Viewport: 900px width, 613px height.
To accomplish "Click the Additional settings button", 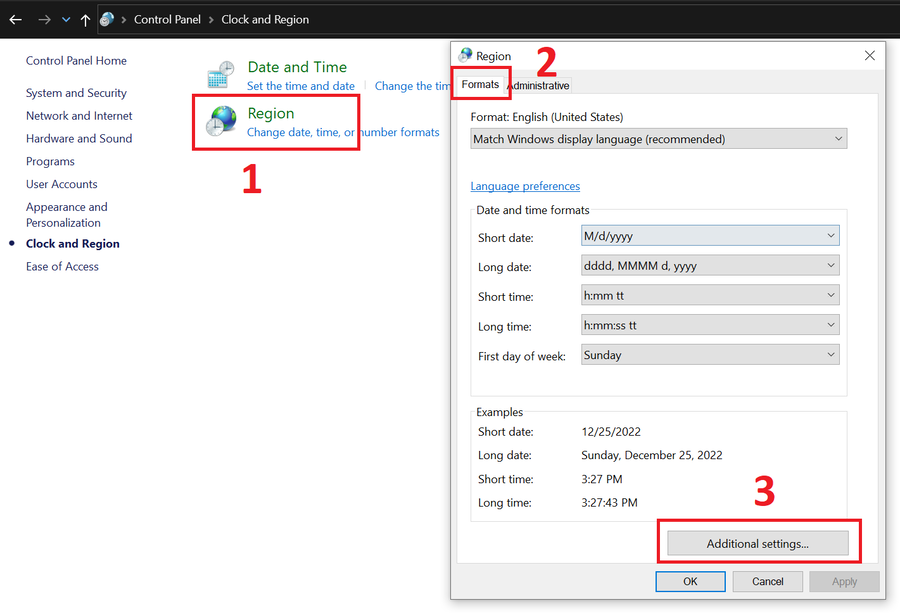I will (758, 544).
